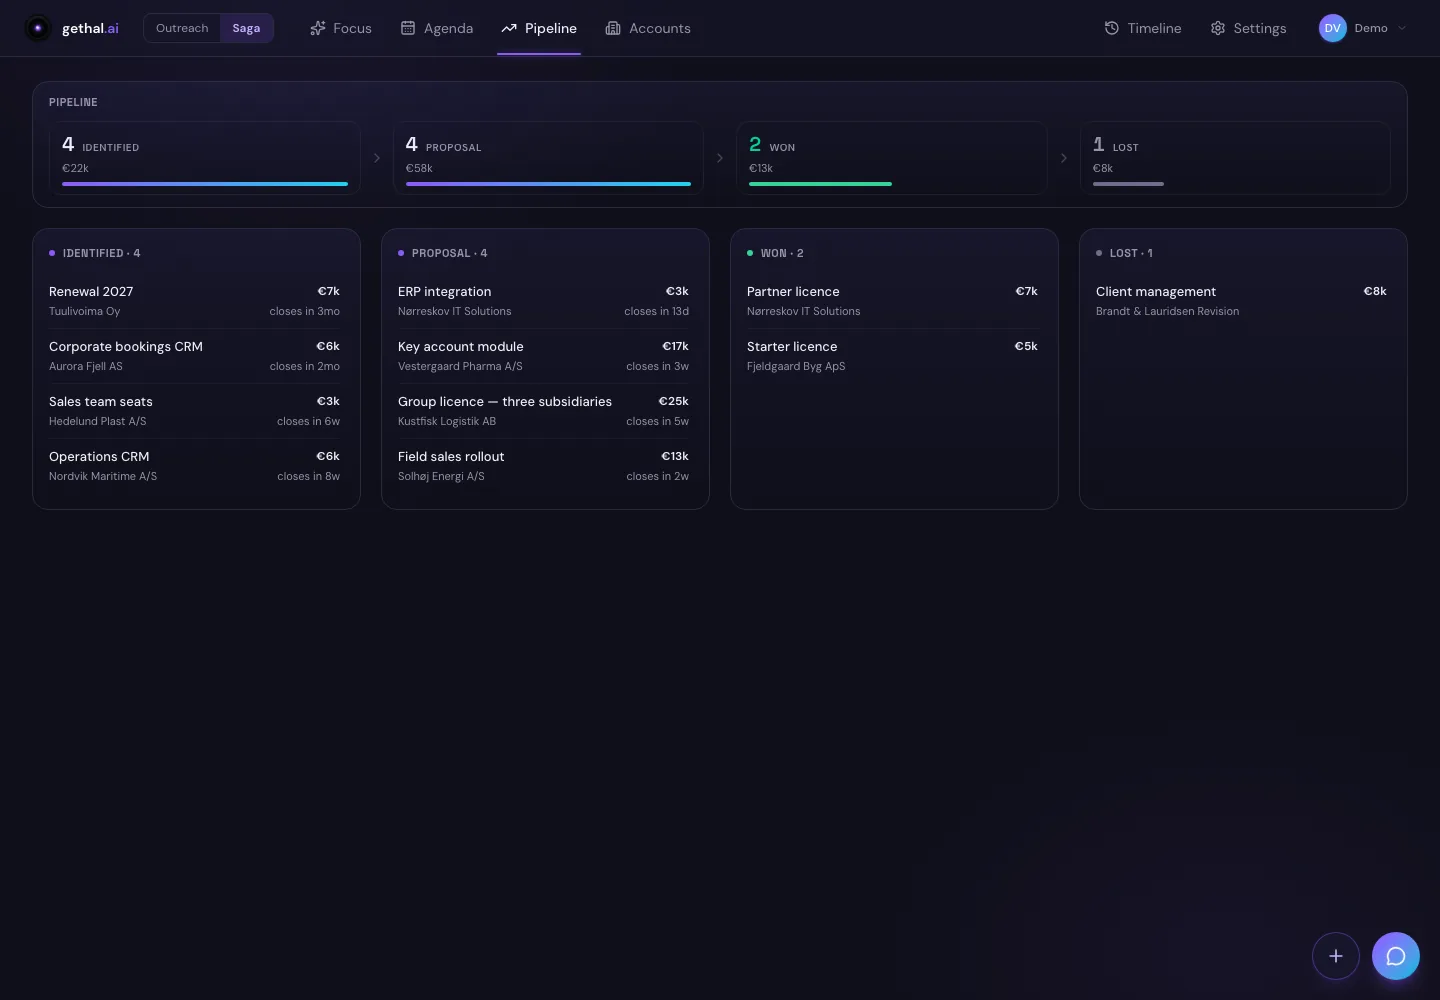
Task: Open Focus via the sparkle icon
Action: point(318,28)
